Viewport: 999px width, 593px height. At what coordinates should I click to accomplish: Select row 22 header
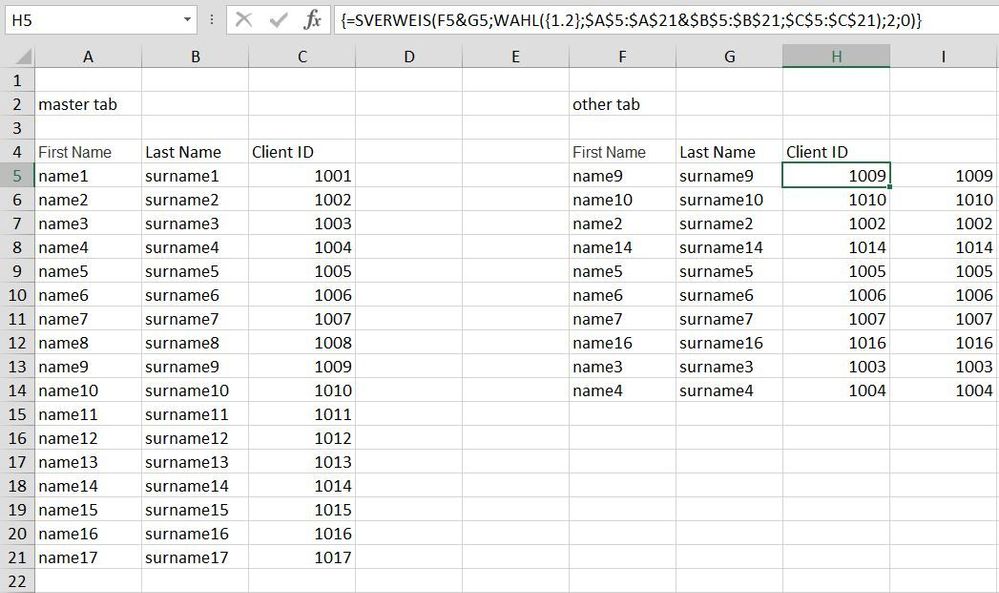(x=17, y=581)
